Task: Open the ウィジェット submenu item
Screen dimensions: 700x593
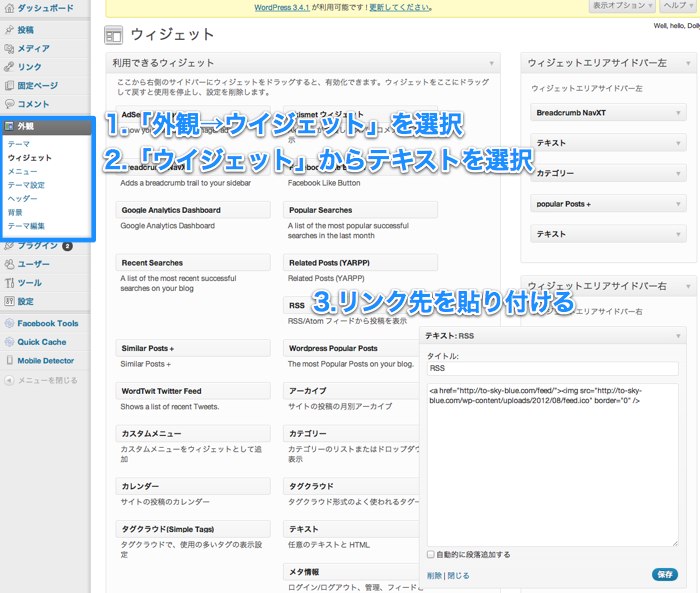Action: pyautogui.click(x=29, y=158)
